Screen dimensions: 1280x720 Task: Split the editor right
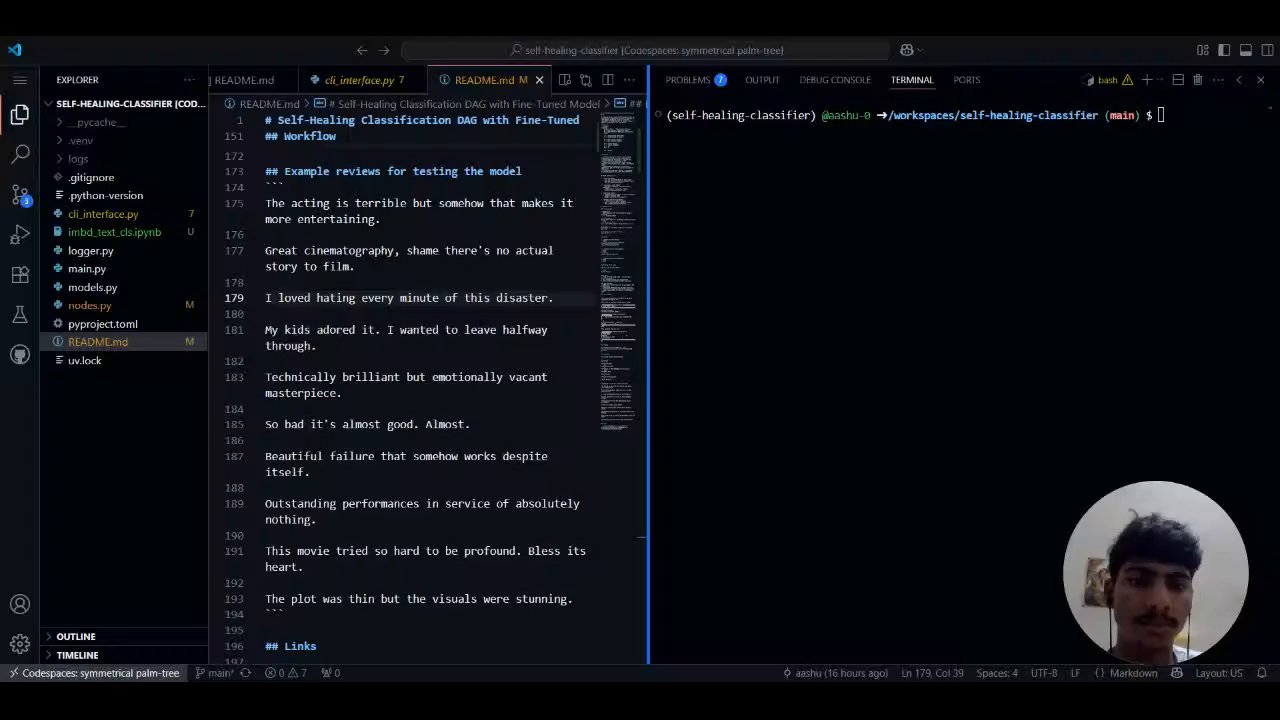click(x=608, y=80)
